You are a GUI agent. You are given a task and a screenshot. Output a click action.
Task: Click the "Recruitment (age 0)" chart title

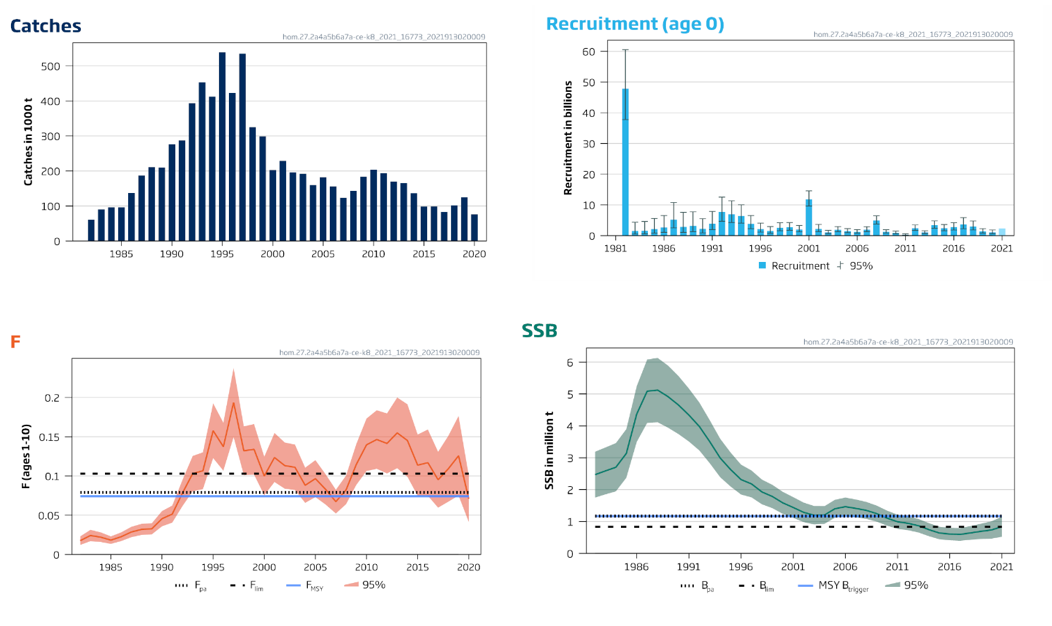pyautogui.click(x=635, y=24)
